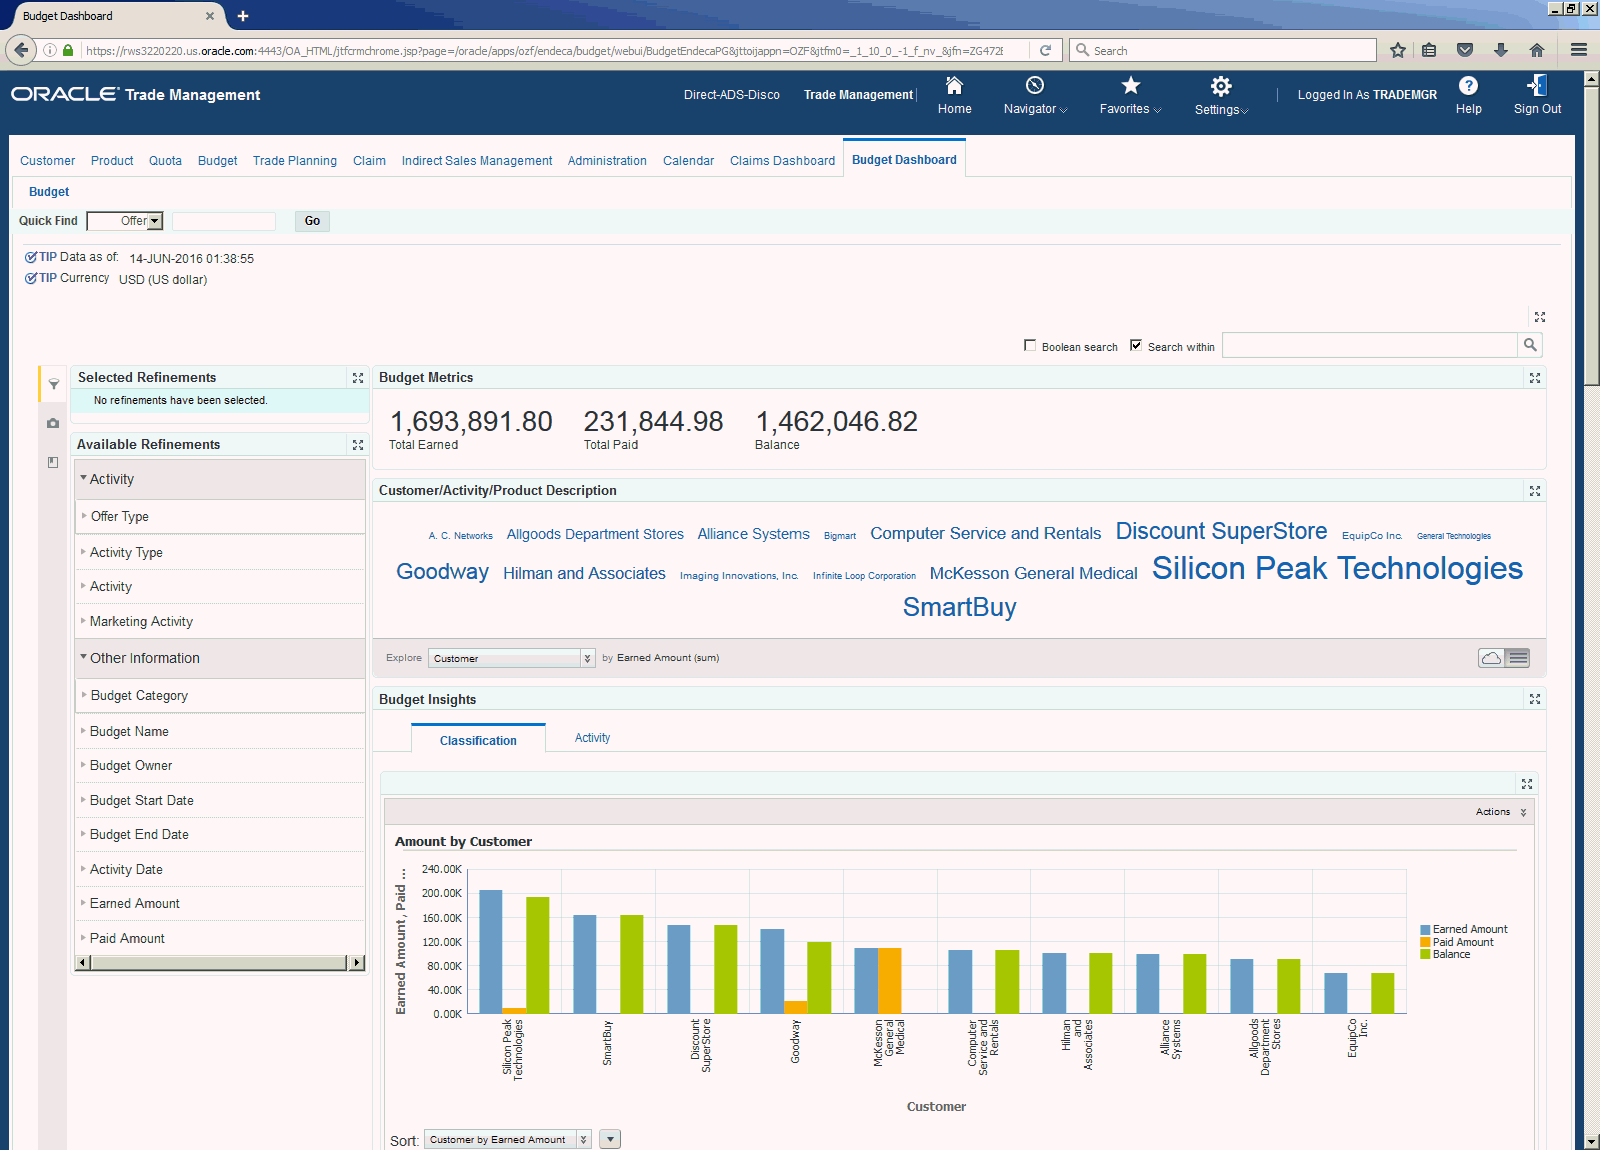This screenshot has height=1150, width=1600.
Task: Maximize the Available Refinements panel
Action: tap(358, 445)
